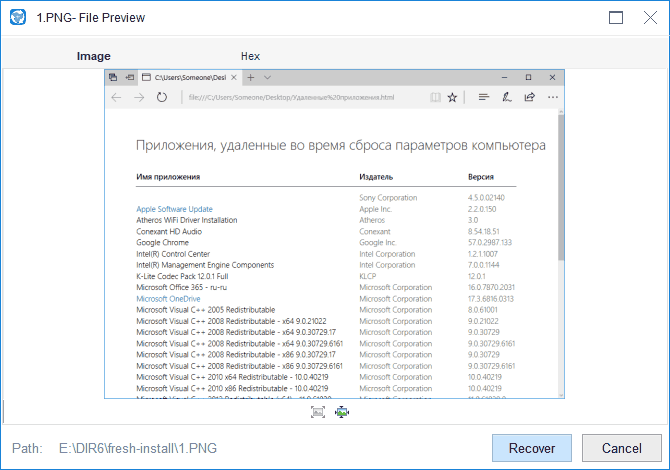Viewport: 670px width, 470px height.
Task: Click the Apple Software Update link in preview
Action: click(x=174, y=209)
